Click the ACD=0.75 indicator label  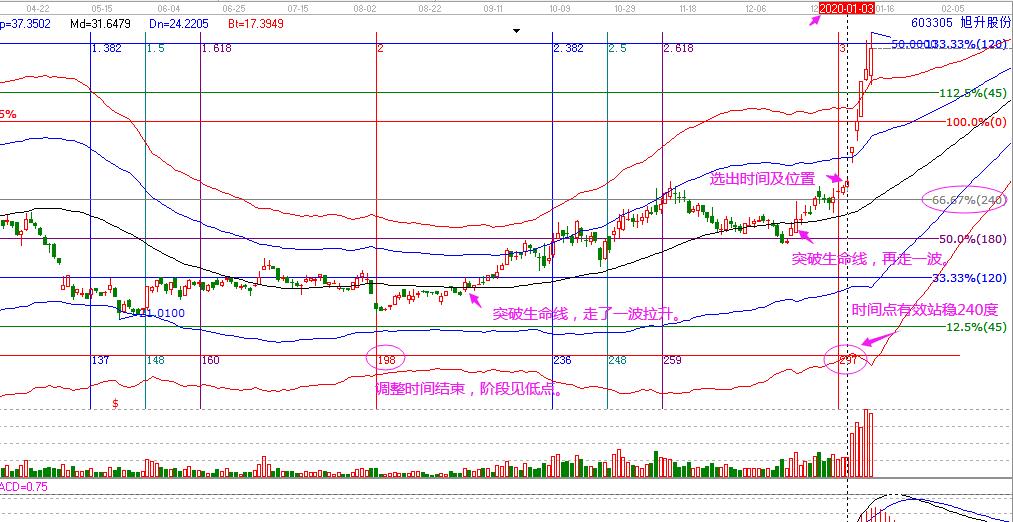pyautogui.click(x=22, y=486)
